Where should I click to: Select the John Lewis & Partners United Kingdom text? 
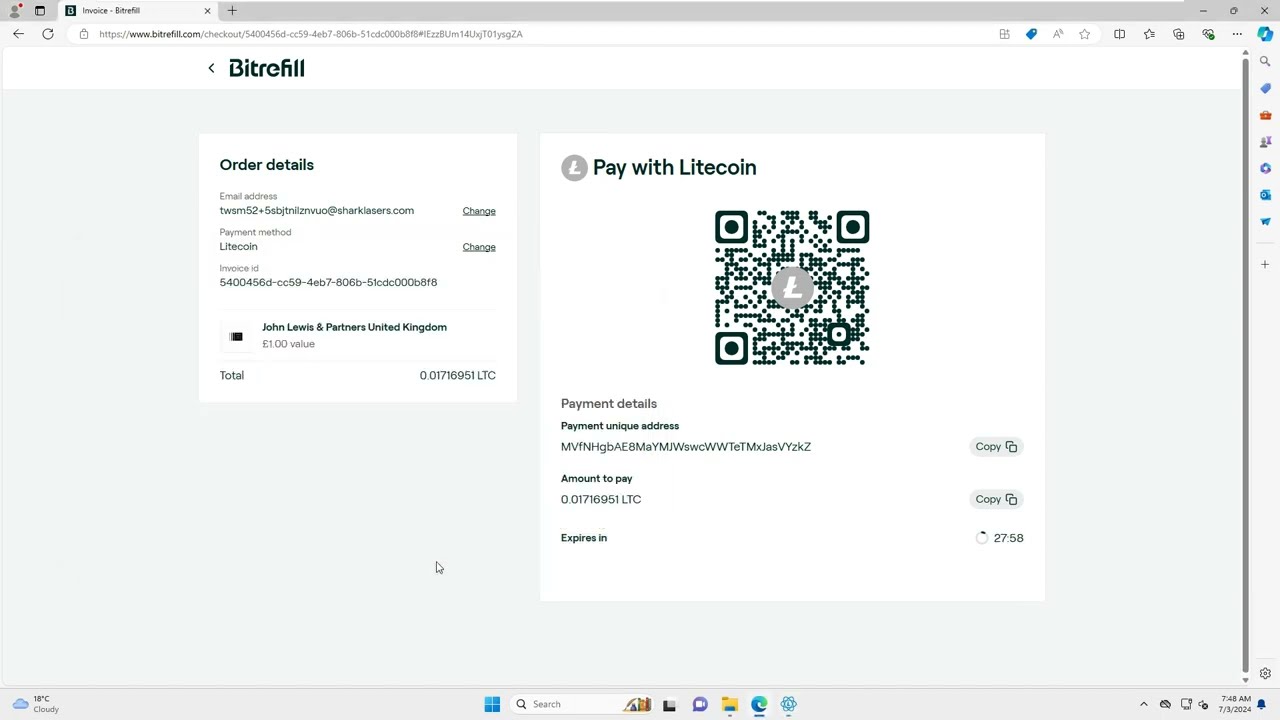tap(354, 327)
